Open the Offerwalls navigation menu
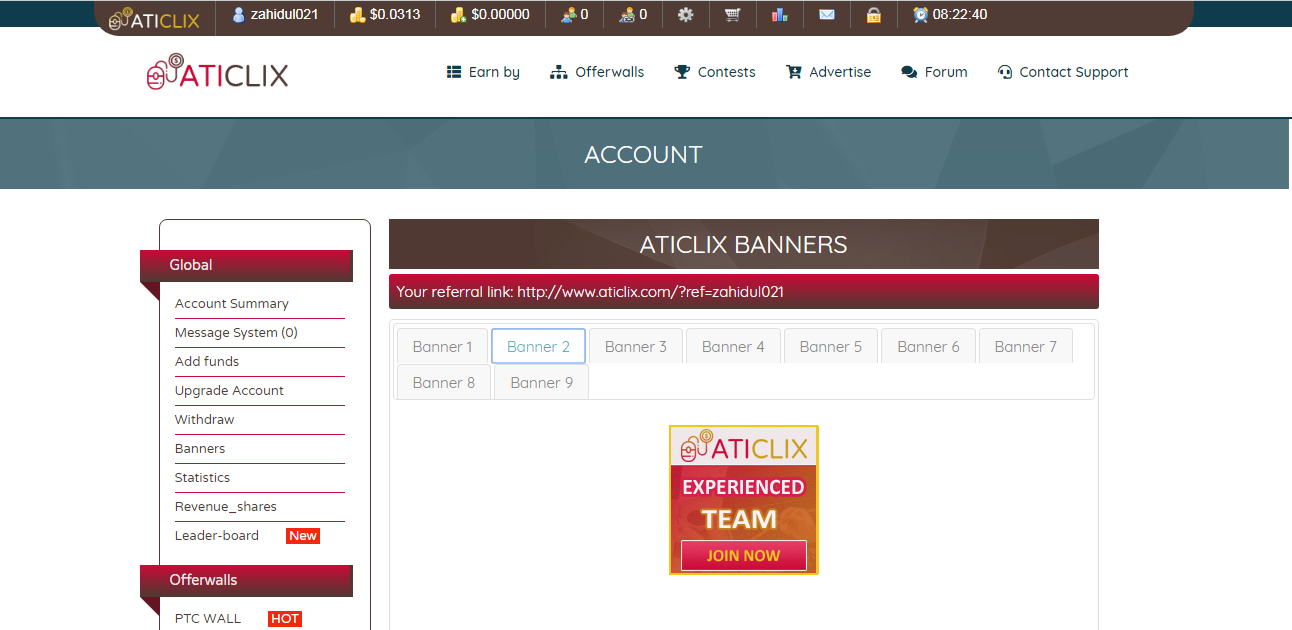Image resolution: width=1292 pixels, height=630 pixels. click(598, 72)
